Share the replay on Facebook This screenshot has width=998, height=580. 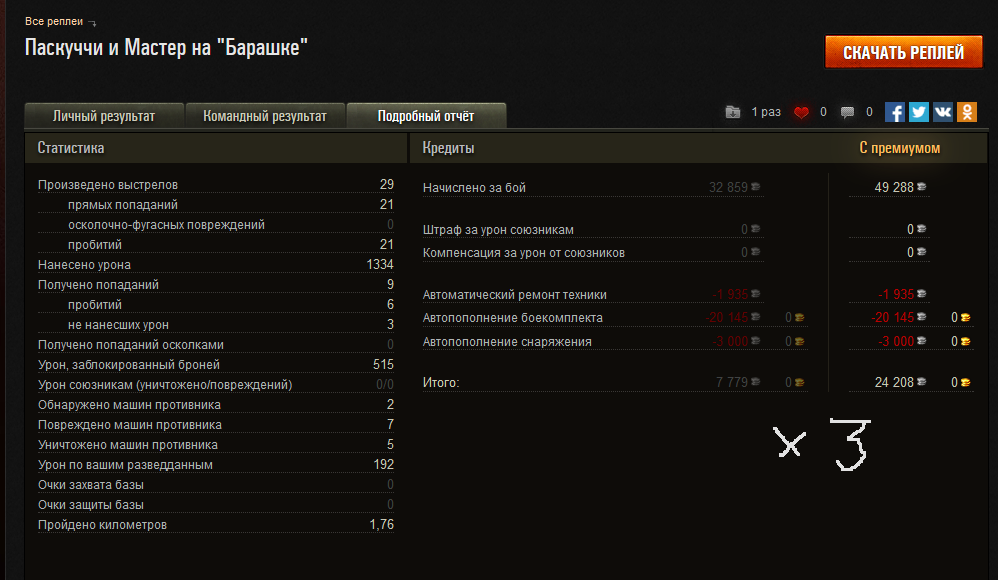point(894,112)
